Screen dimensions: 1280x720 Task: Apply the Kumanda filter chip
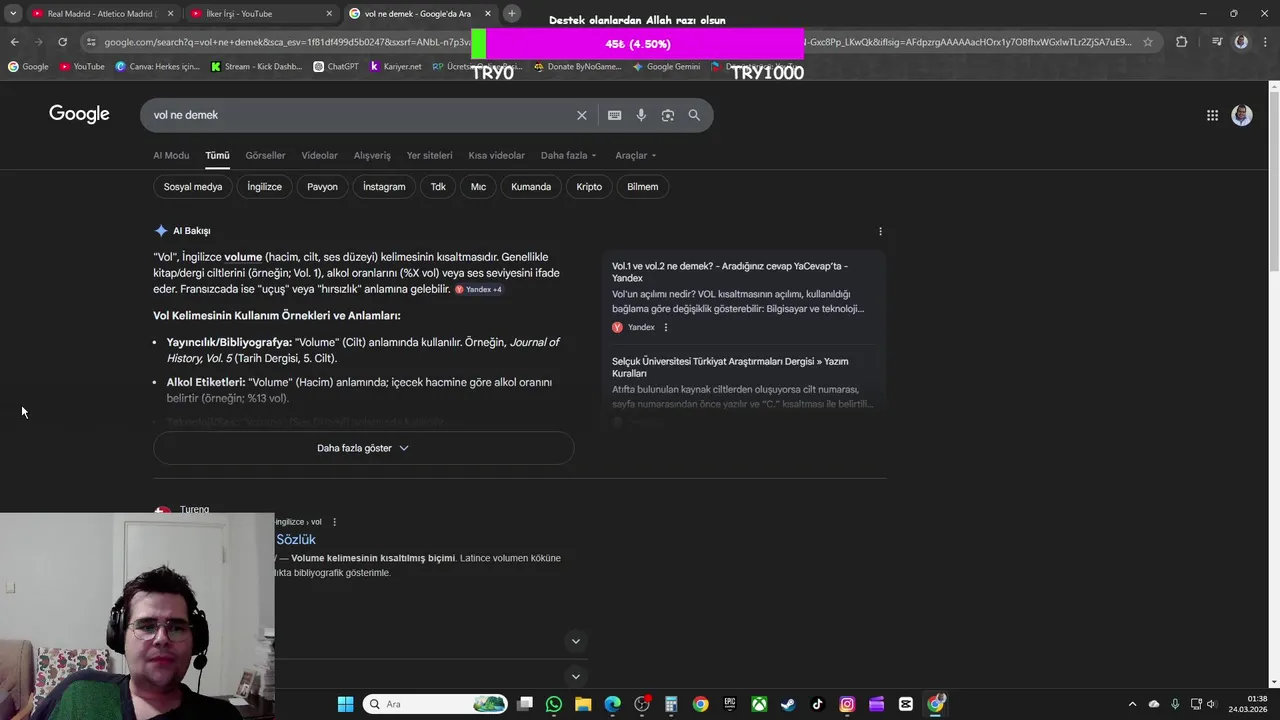(x=531, y=187)
